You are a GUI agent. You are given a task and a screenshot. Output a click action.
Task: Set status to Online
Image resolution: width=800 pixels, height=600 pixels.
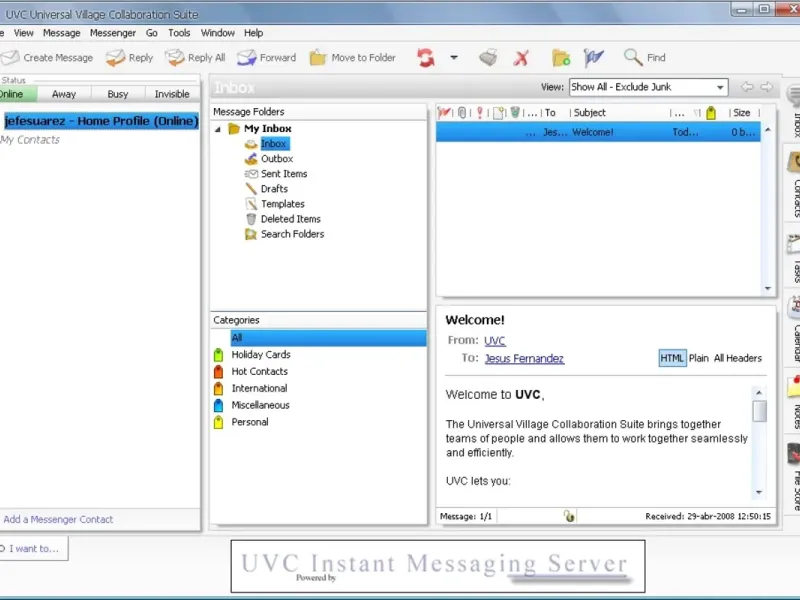click(x=18, y=94)
